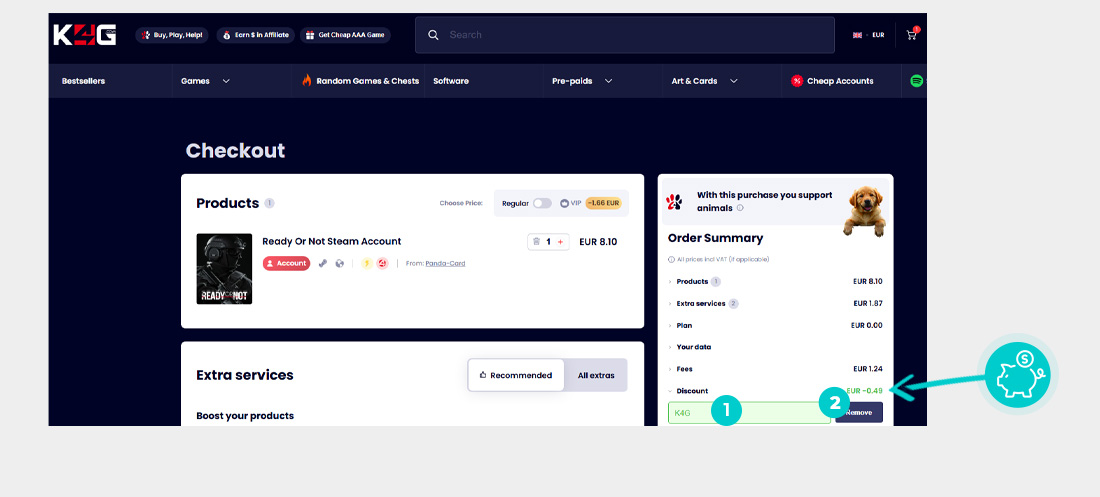Click the info icon beside VAT notice
This screenshot has height=497, width=1100.
(x=671, y=259)
